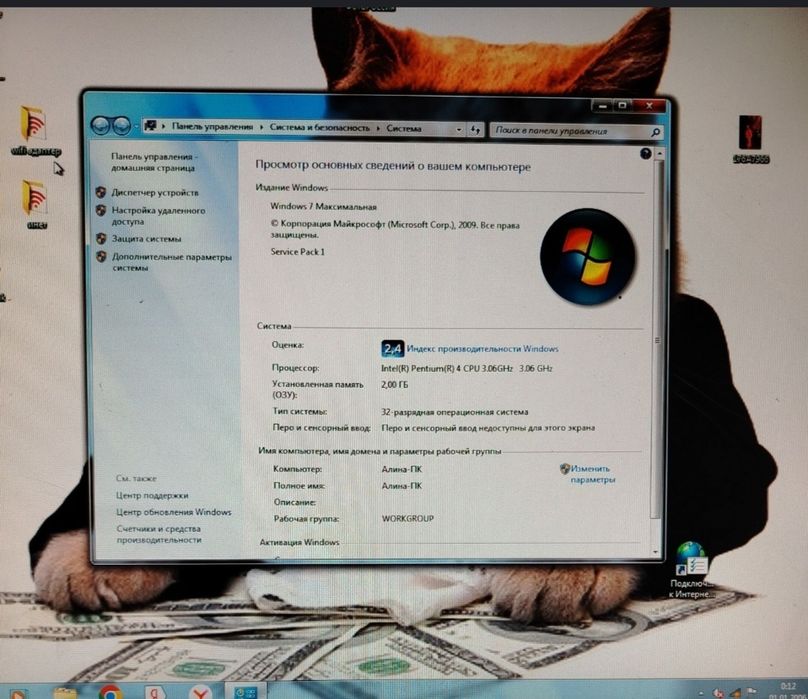Select the dark image file on desktop
The height and width of the screenshot is (699, 808).
pos(750,140)
